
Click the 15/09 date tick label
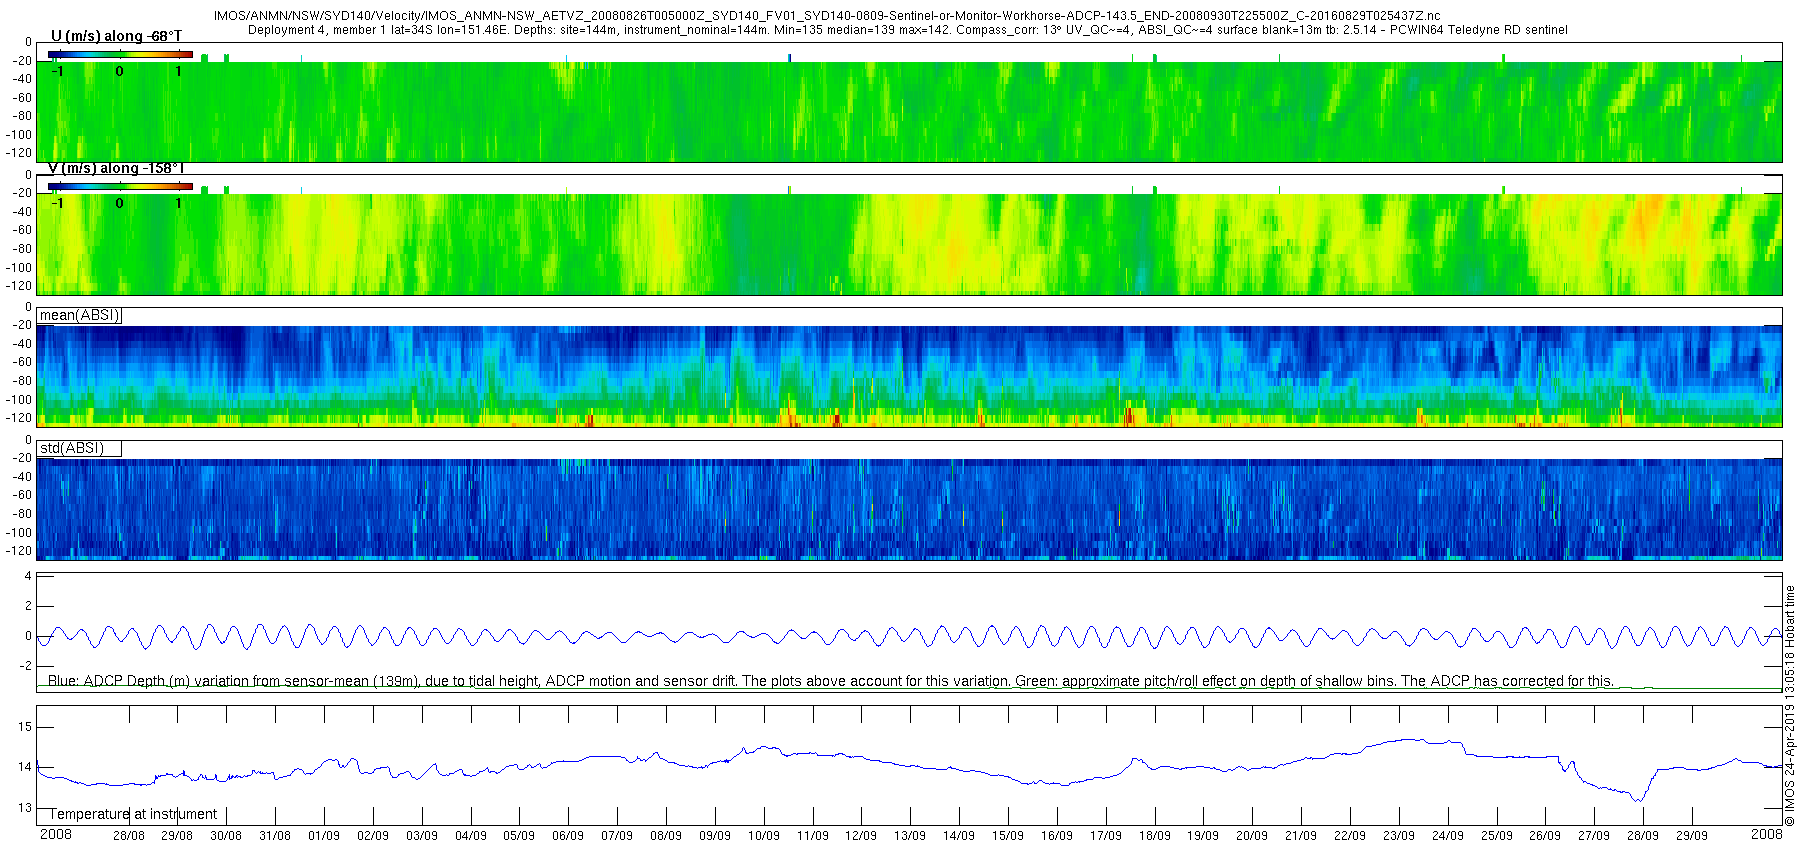[x=1008, y=836]
